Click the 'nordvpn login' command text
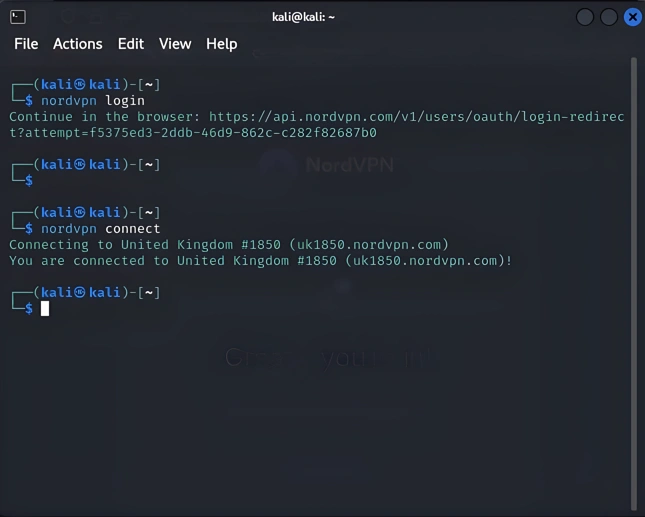The height and width of the screenshot is (517, 645). (x=93, y=101)
